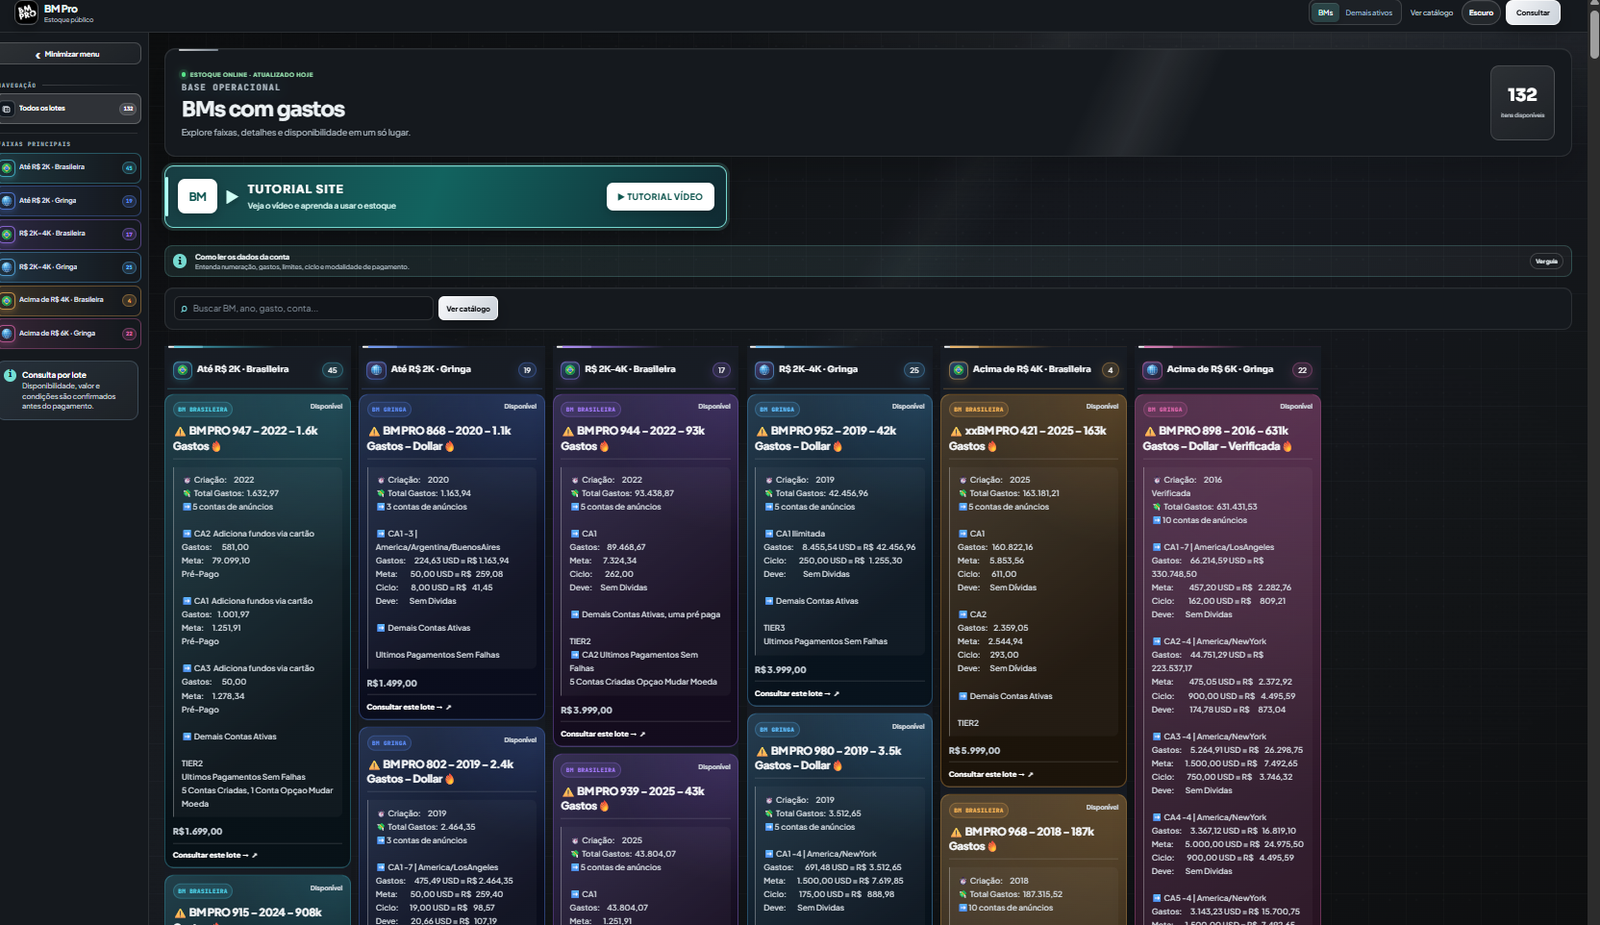Switch to the BMs tab
Image resolution: width=1600 pixels, height=925 pixels.
coord(1325,13)
